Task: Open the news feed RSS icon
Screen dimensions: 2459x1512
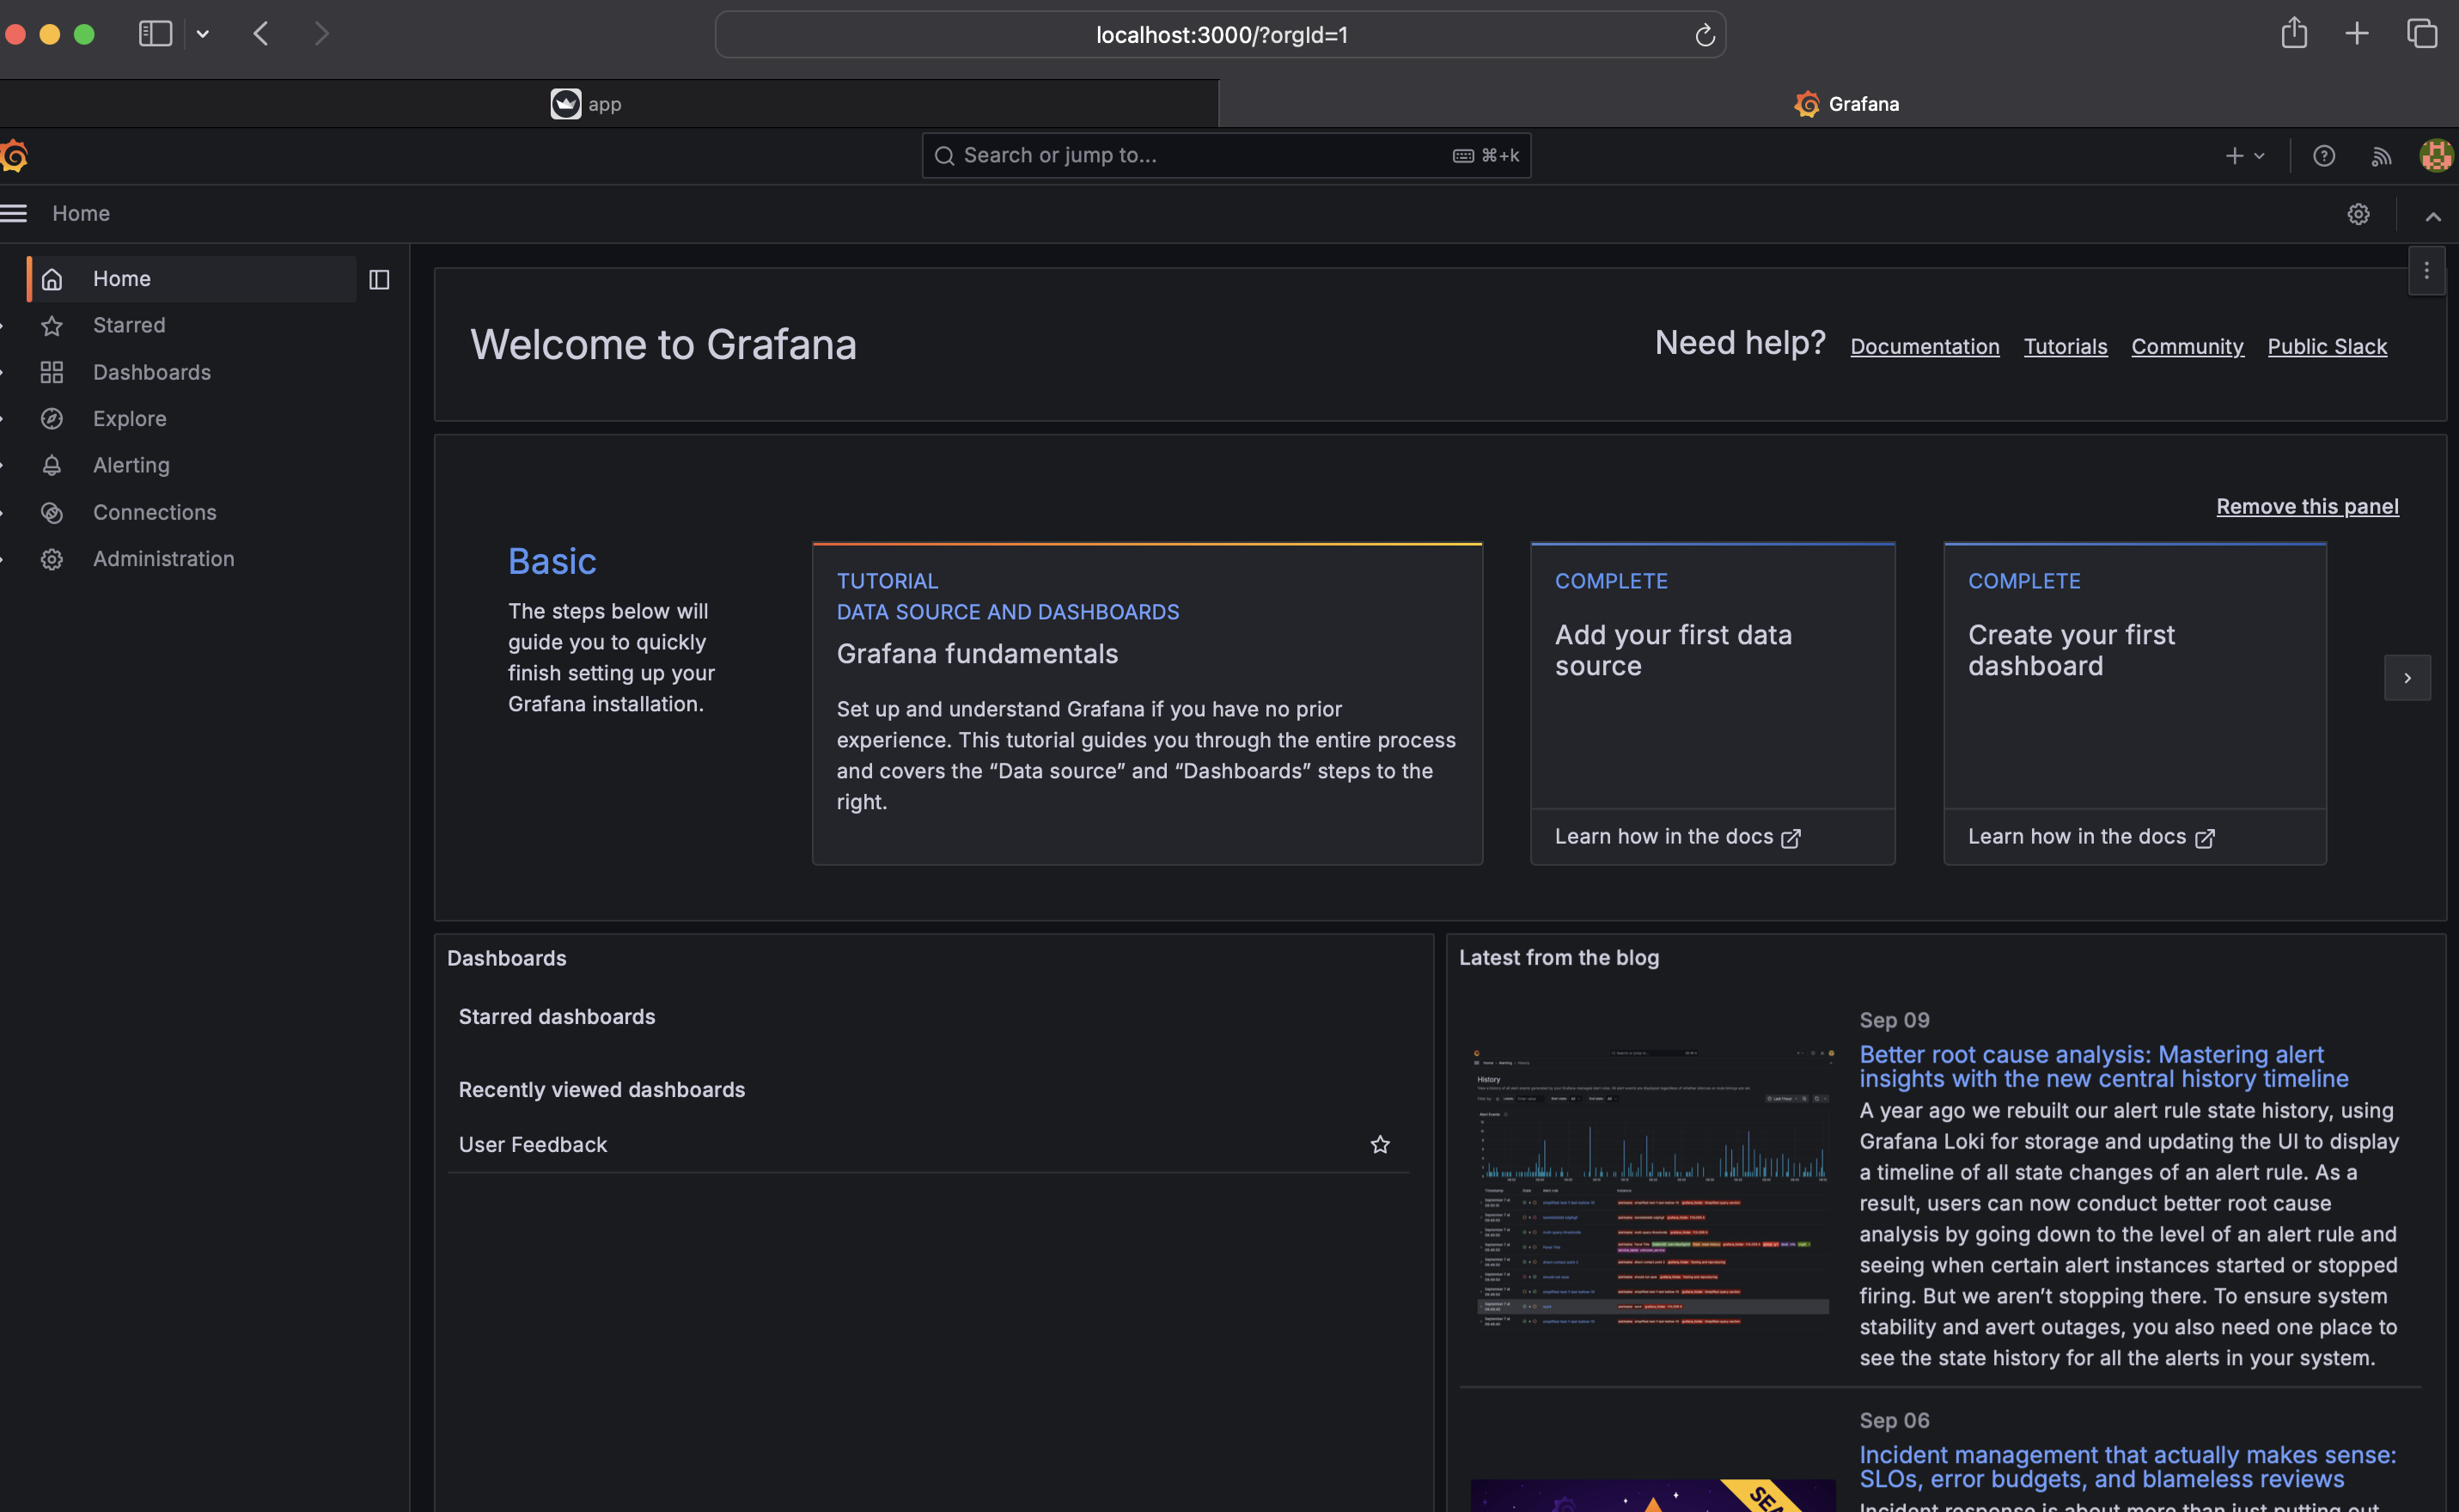Action: [2381, 156]
